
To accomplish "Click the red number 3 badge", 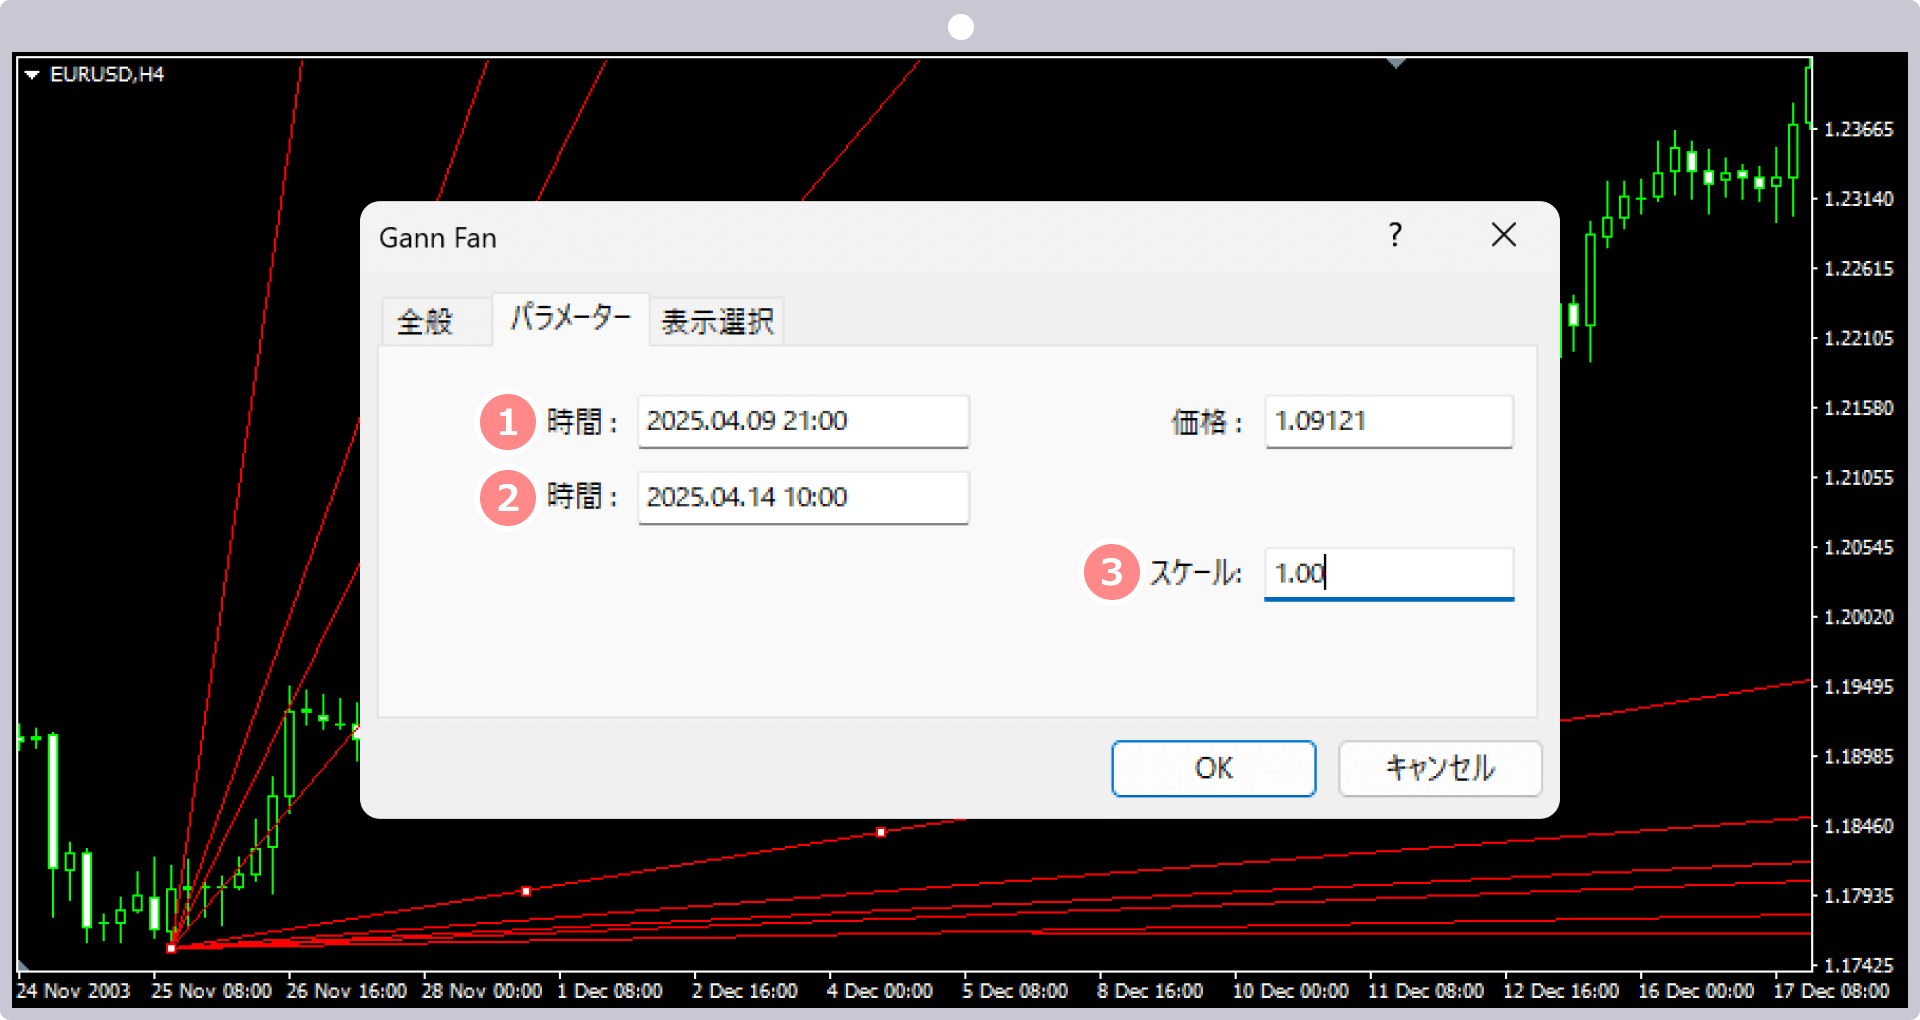I will coord(1111,573).
